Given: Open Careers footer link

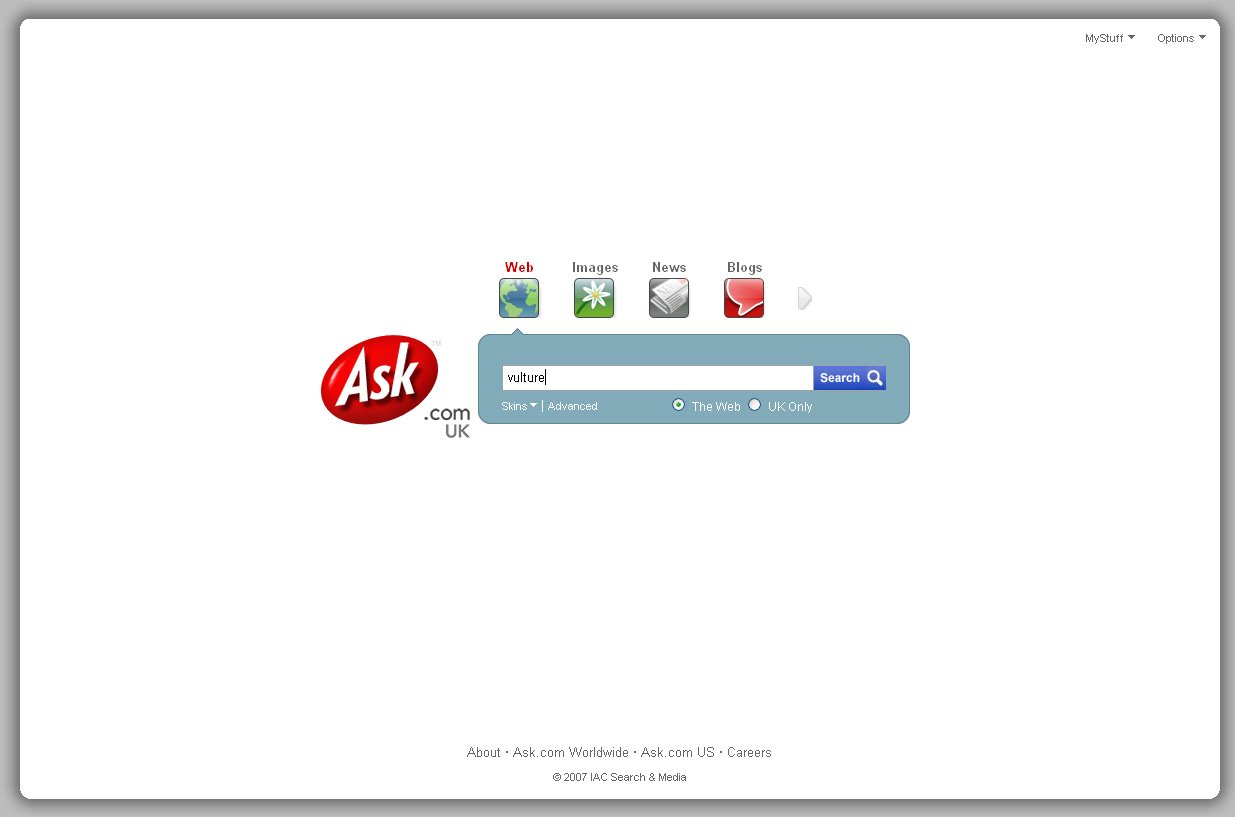Looking at the screenshot, I should pyautogui.click(x=749, y=752).
